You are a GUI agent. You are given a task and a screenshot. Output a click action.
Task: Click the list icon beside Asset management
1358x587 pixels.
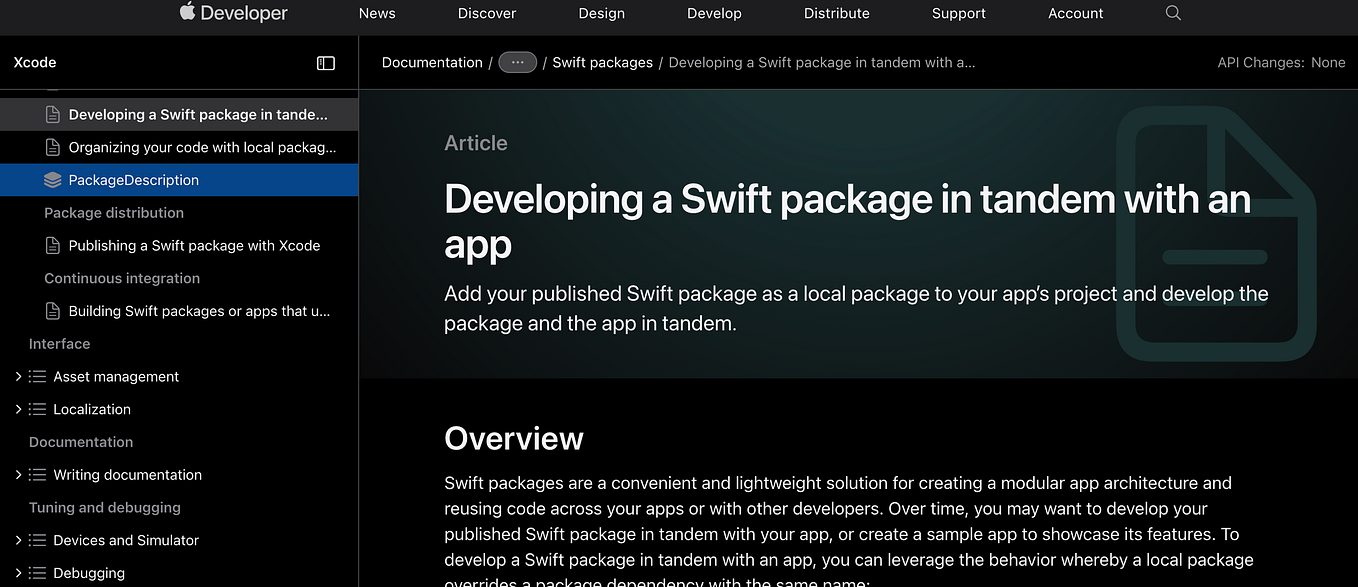click(x=37, y=377)
